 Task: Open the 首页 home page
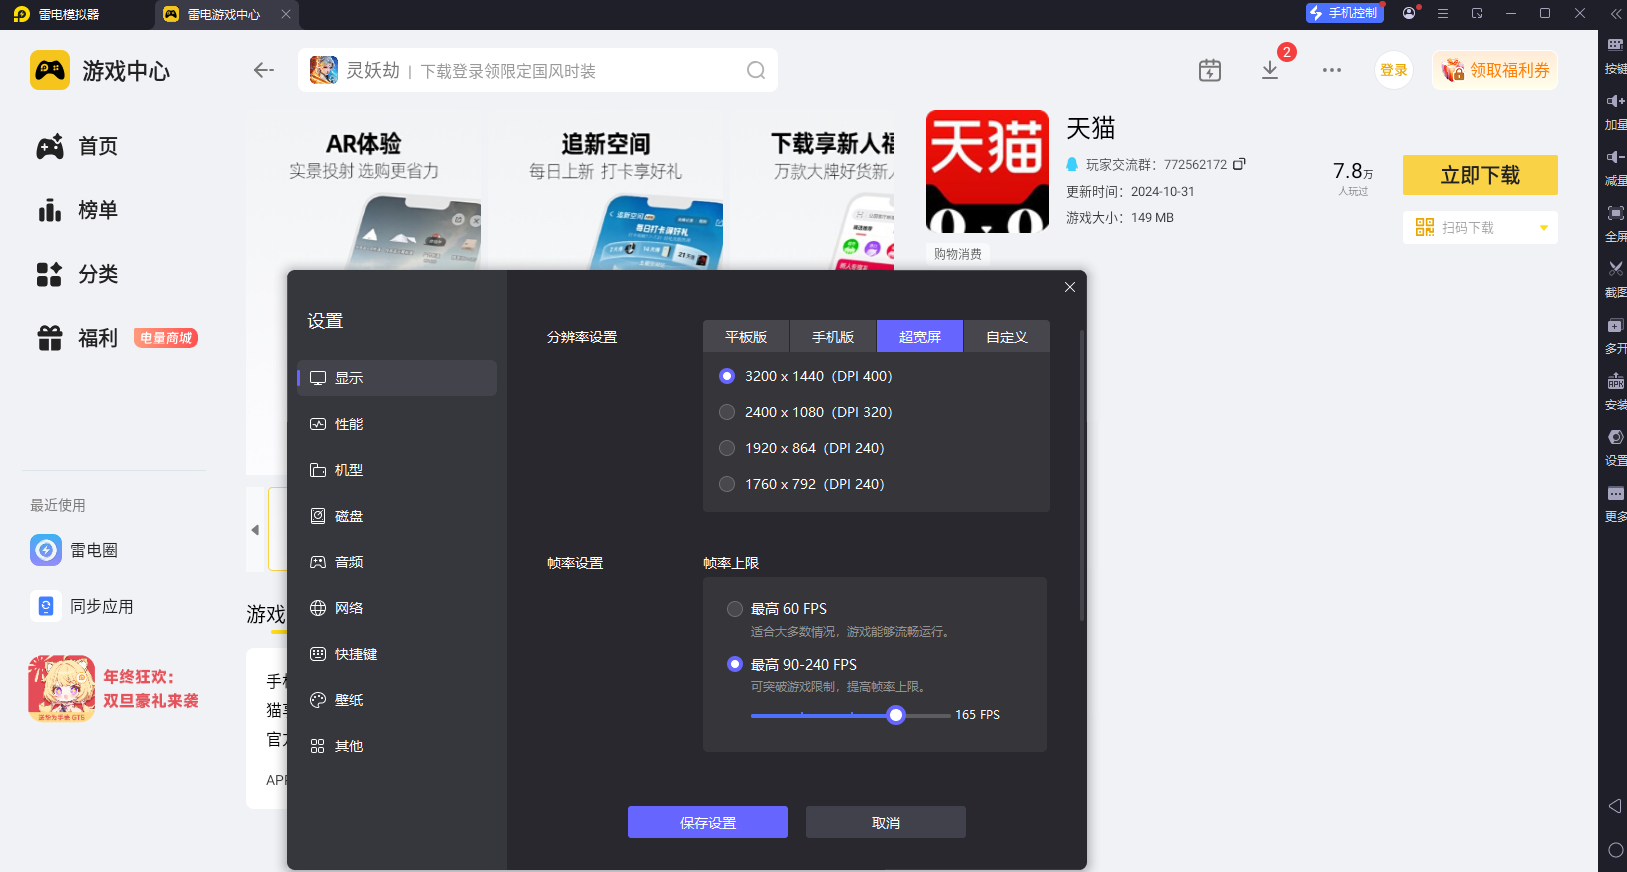pos(98,147)
